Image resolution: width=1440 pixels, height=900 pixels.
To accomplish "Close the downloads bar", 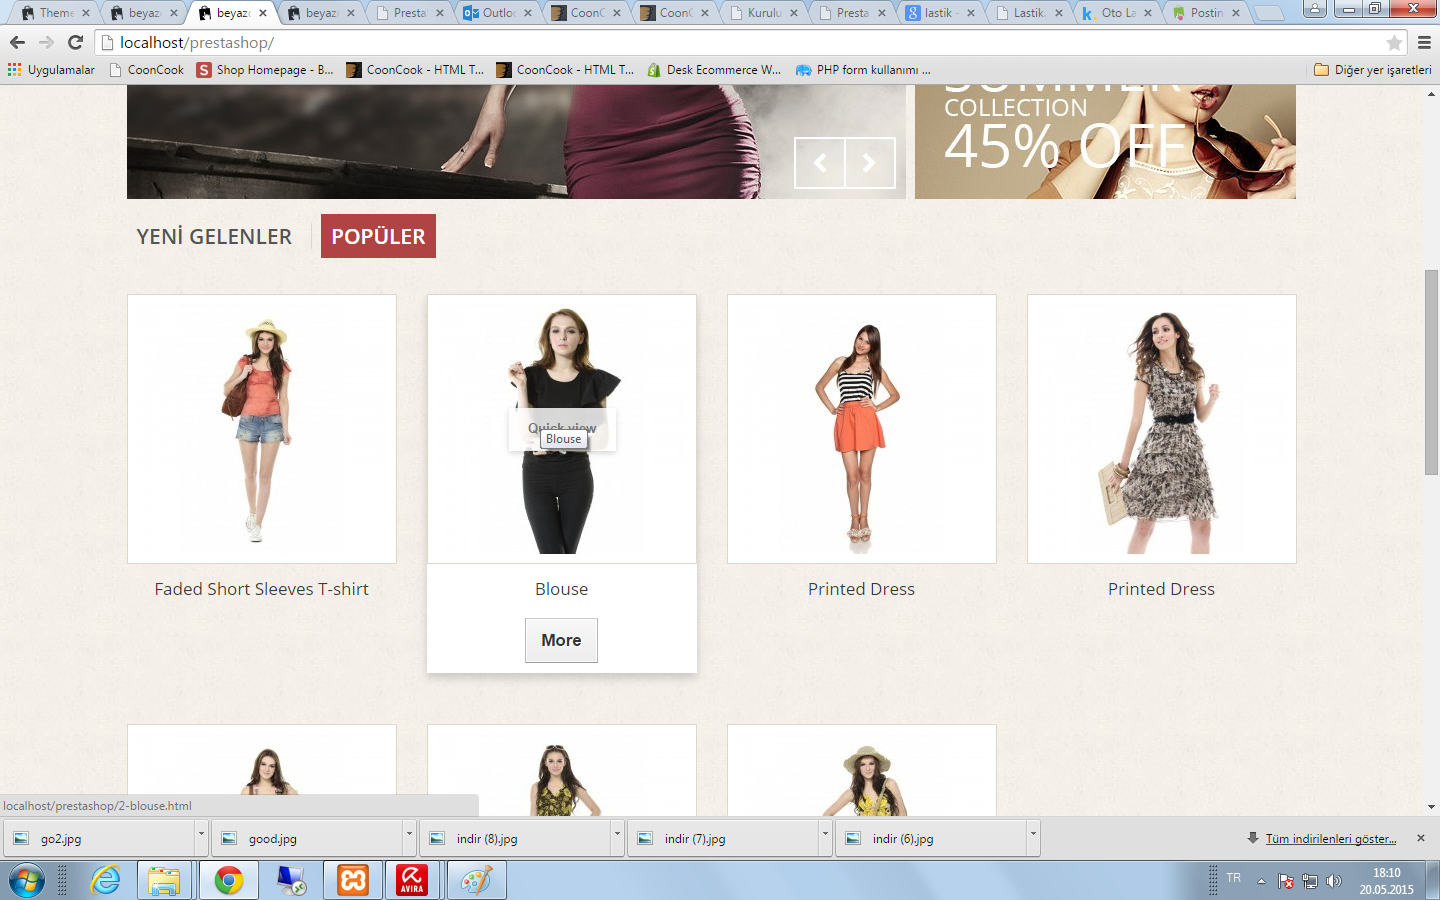I will point(1421,838).
